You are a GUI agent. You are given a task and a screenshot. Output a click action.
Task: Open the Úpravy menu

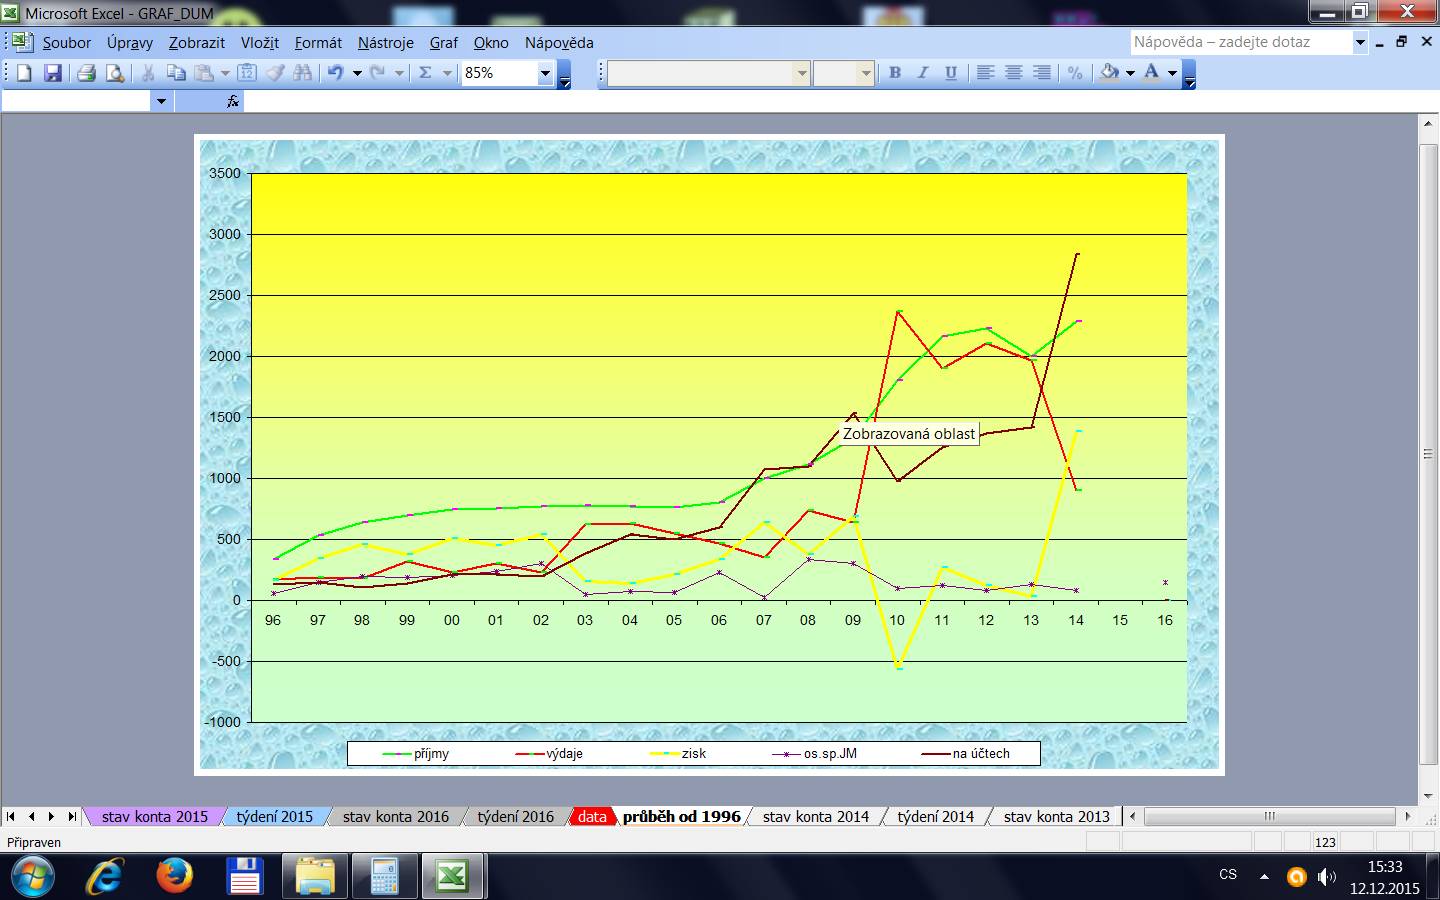coord(130,43)
